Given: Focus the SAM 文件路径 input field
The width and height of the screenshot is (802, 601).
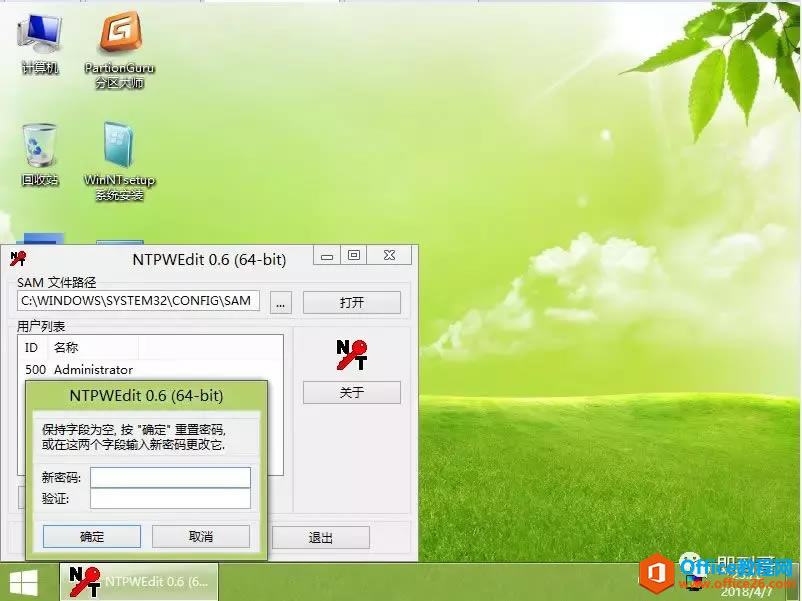Looking at the screenshot, I should tap(138, 301).
